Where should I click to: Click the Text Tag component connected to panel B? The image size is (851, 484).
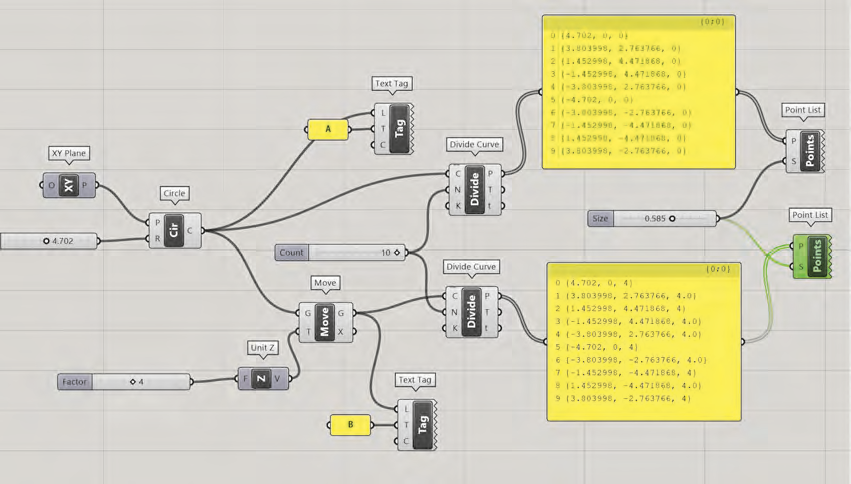point(423,425)
